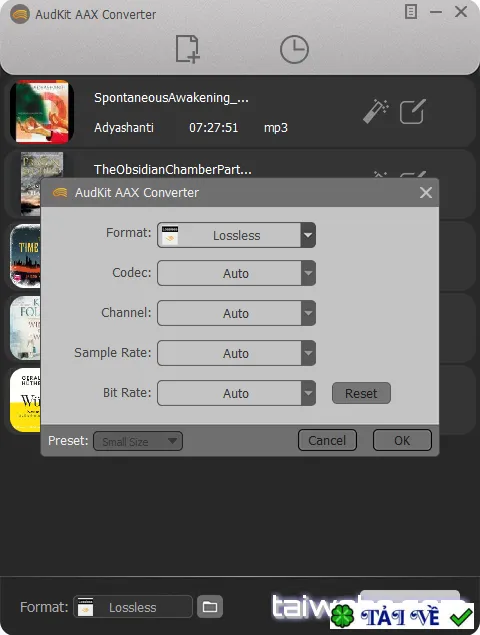Minimize the main AudKit window
The width and height of the screenshot is (480, 635).
pyautogui.click(x=436, y=12)
